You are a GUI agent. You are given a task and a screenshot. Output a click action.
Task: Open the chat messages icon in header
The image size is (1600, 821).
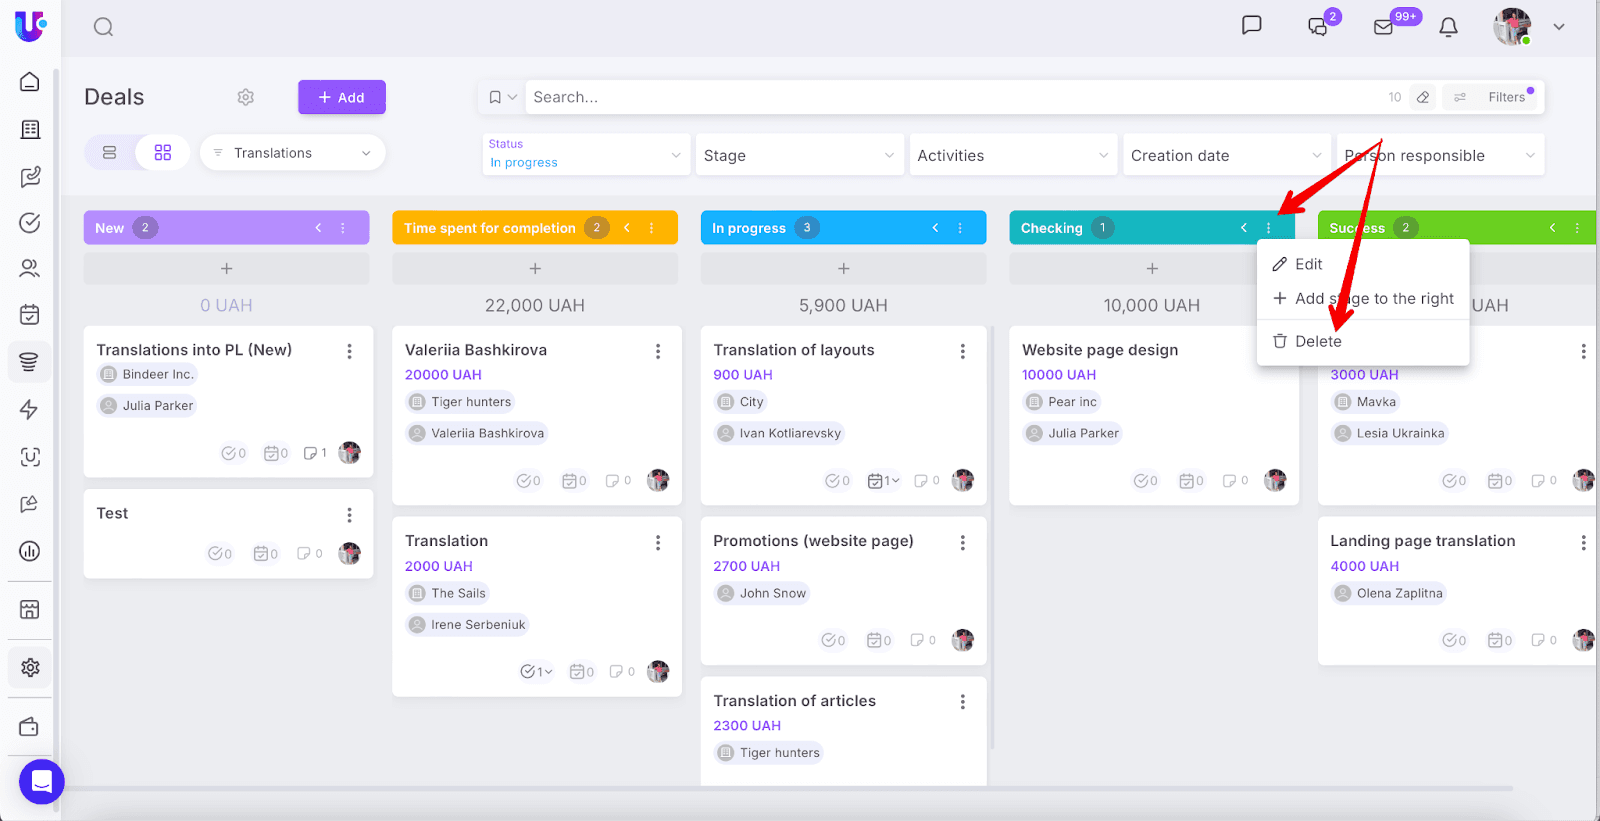click(1251, 25)
